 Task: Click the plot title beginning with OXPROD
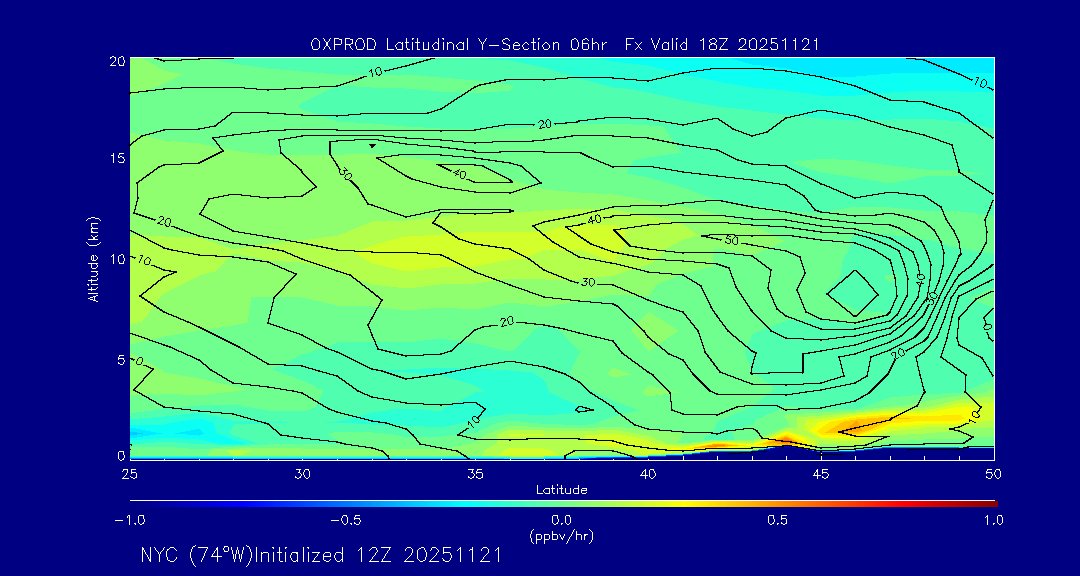566,44
